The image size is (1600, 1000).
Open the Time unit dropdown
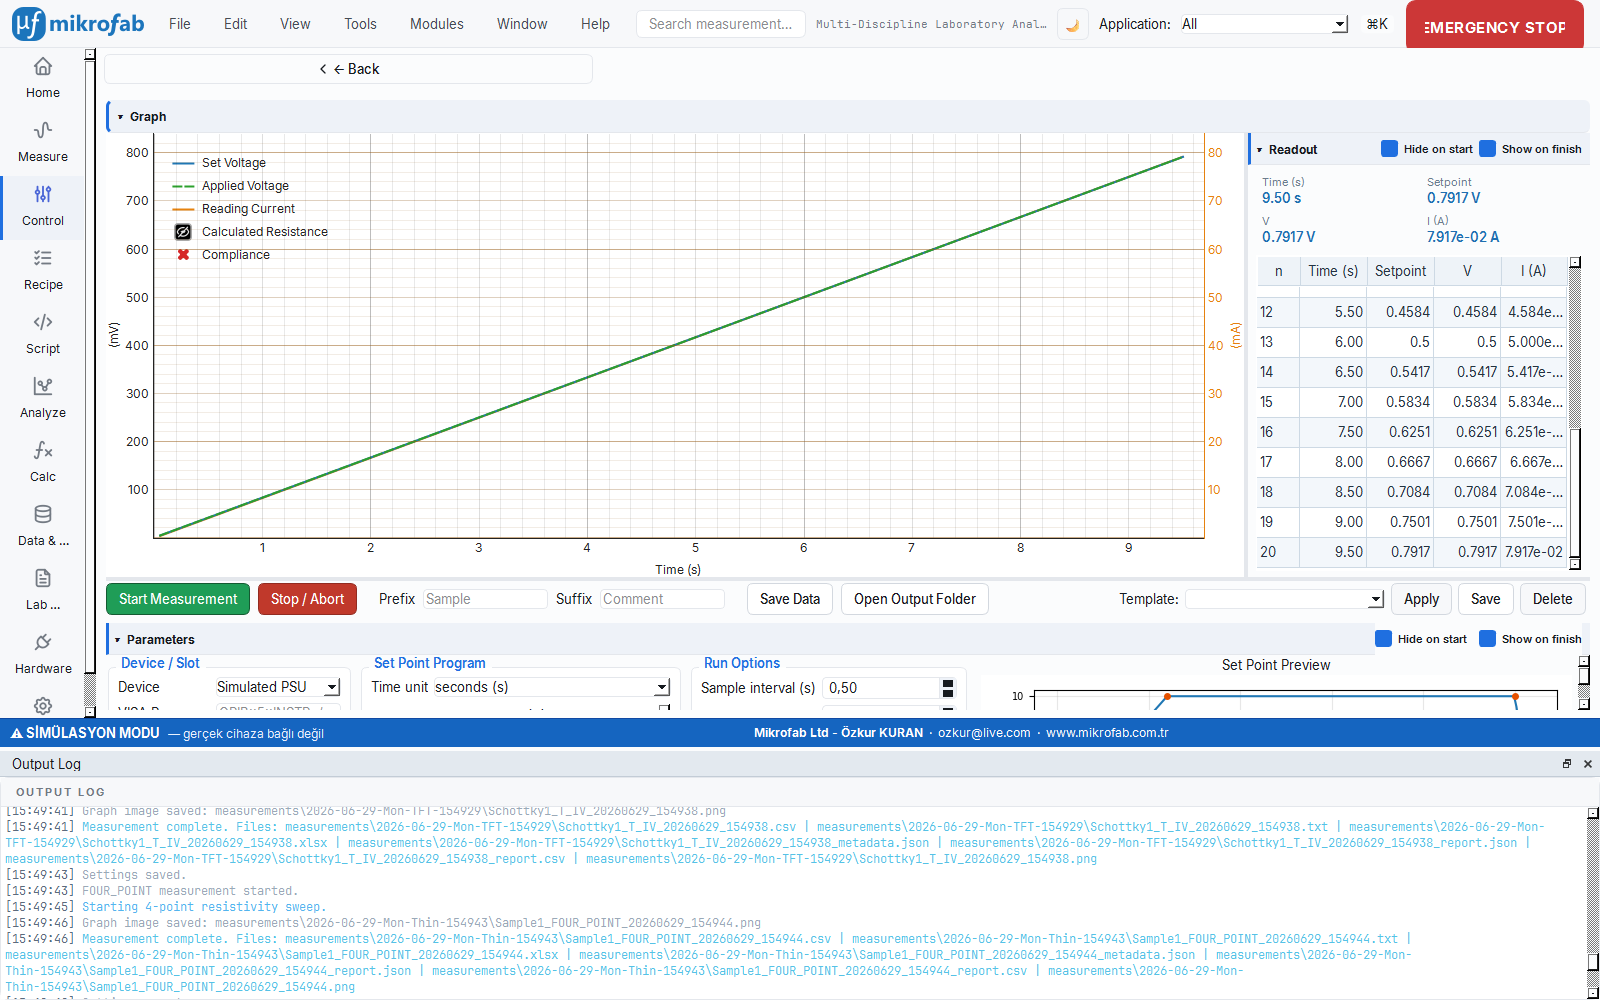pos(551,687)
